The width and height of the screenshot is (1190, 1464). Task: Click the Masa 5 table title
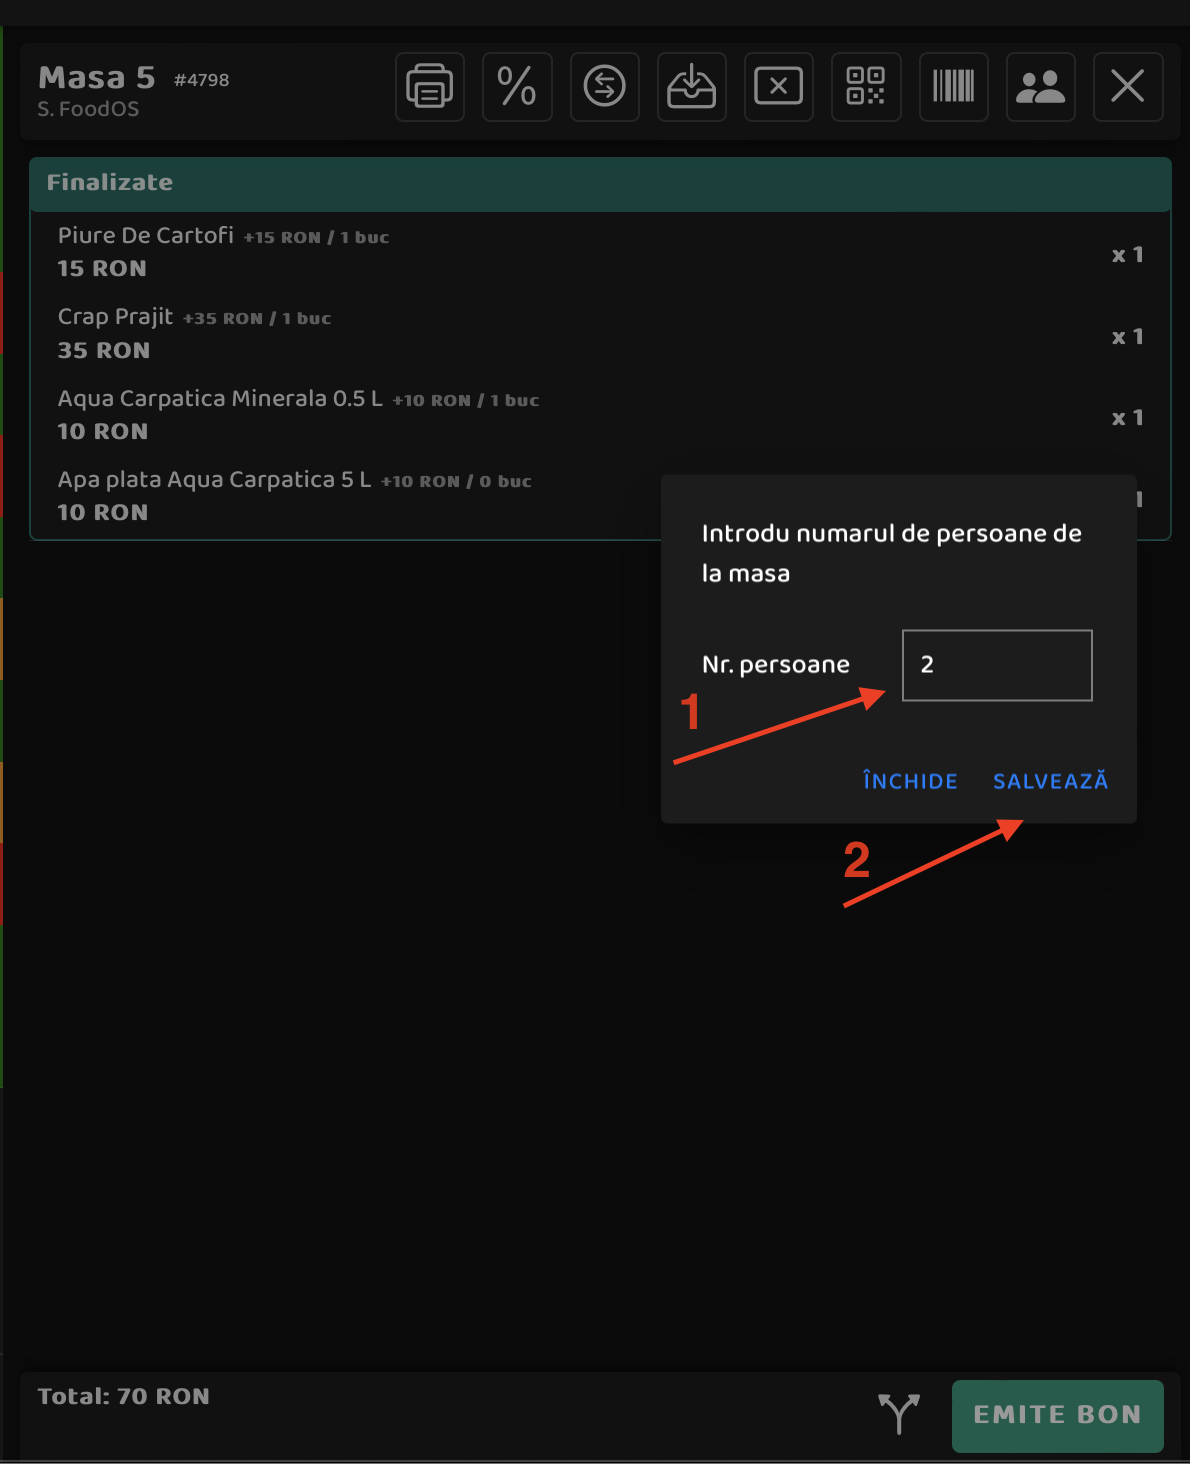(x=97, y=78)
